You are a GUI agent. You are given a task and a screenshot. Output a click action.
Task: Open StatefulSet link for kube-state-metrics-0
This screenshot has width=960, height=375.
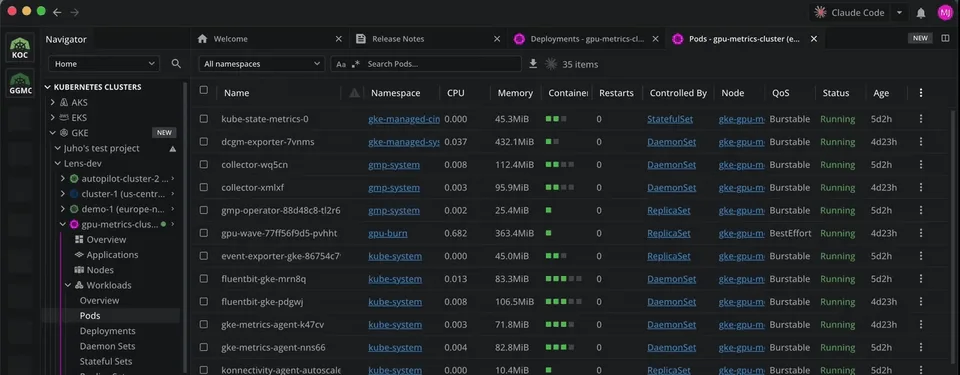670,119
